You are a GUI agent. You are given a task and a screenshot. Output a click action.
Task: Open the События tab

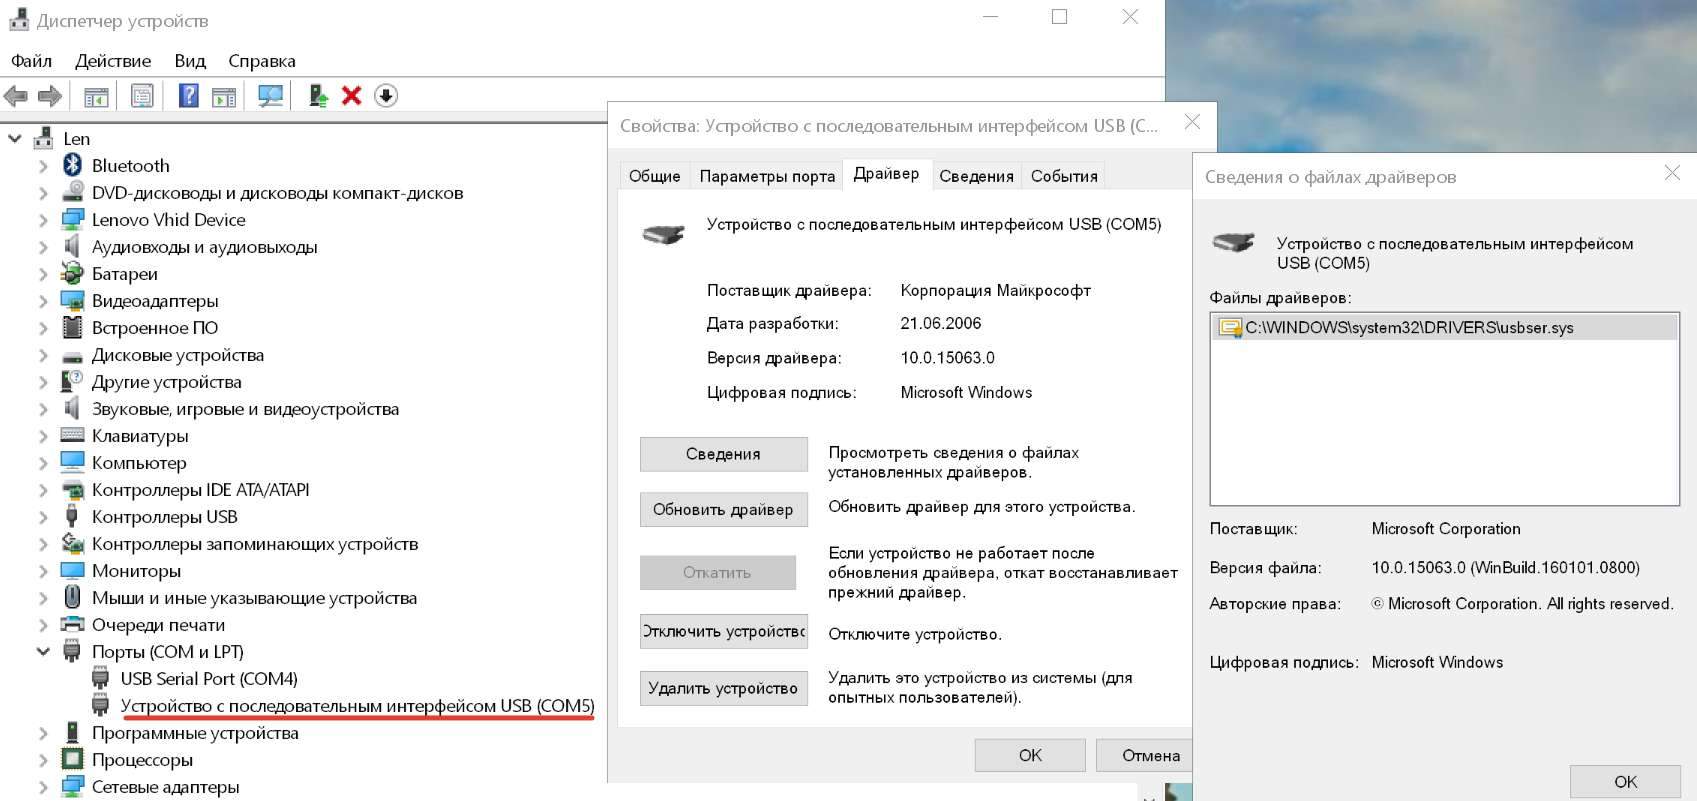coord(1064,176)
